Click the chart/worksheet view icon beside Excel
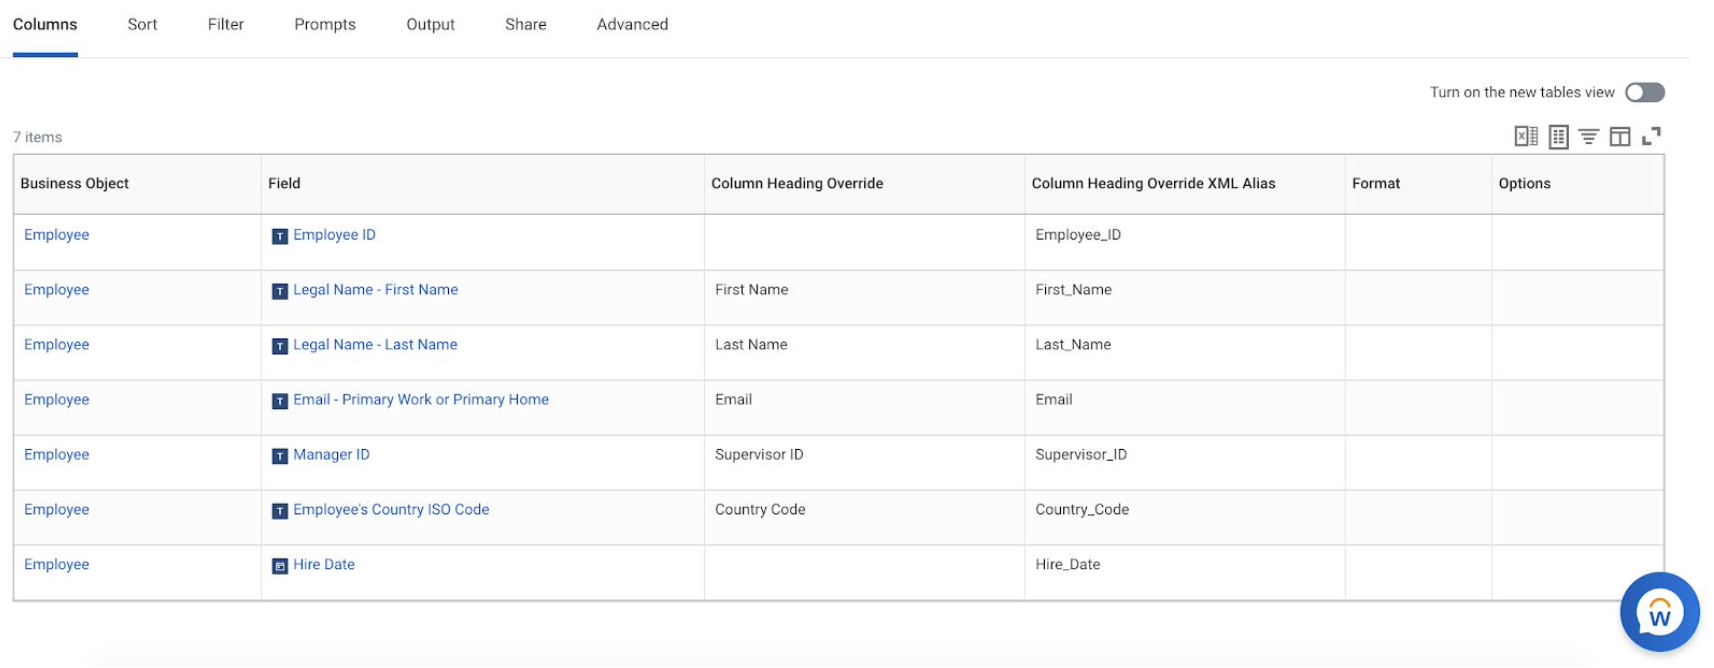This screenshot has height=668, width=1714. point(1558,136)
